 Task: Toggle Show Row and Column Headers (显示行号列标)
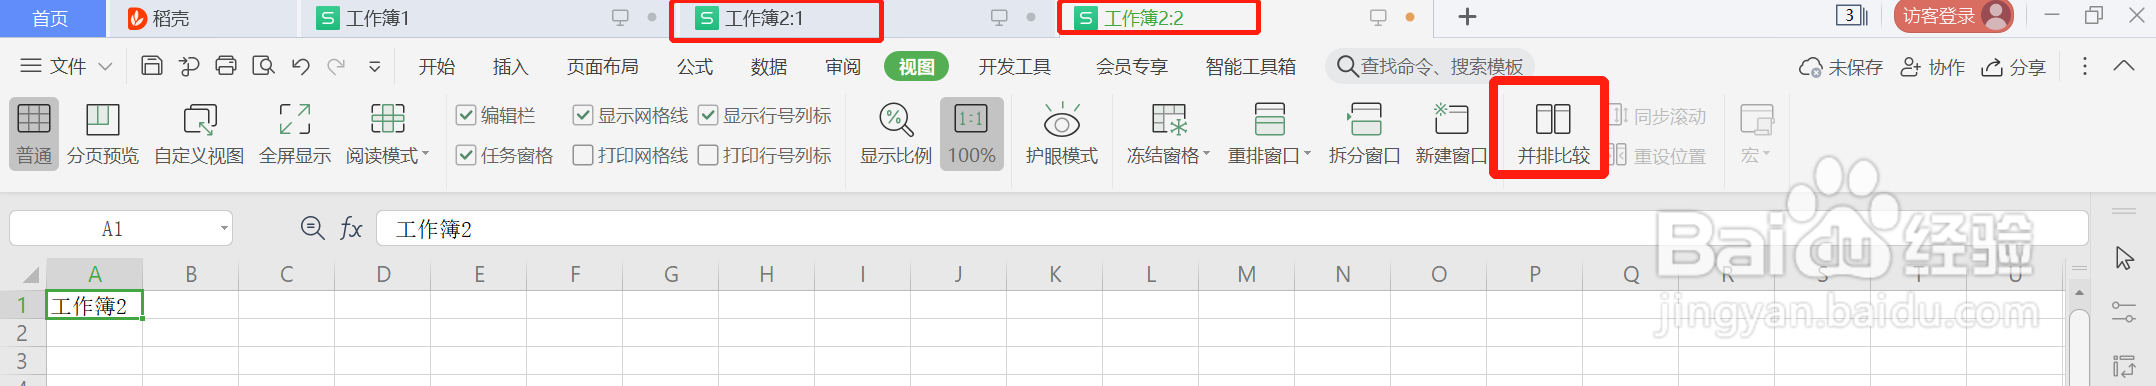[x=707, y=116]
